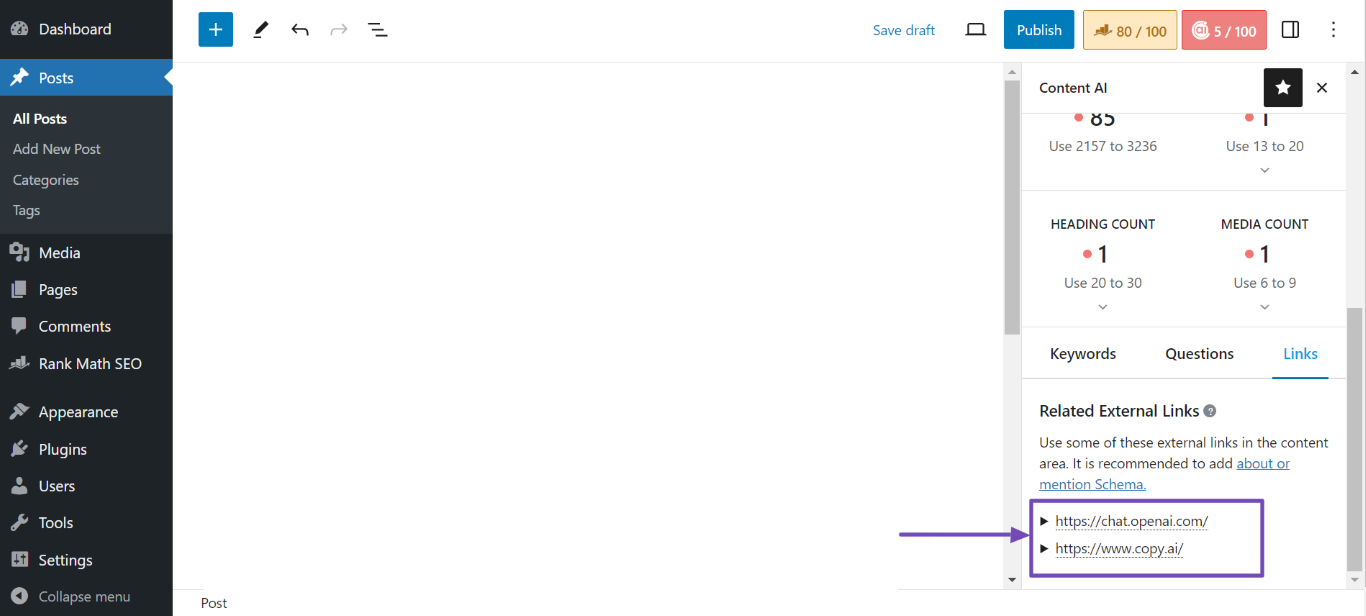This screenshot has height=616, width=1366.
Task: Expand the Heading Count chevron
Action: pos(1103,307)
